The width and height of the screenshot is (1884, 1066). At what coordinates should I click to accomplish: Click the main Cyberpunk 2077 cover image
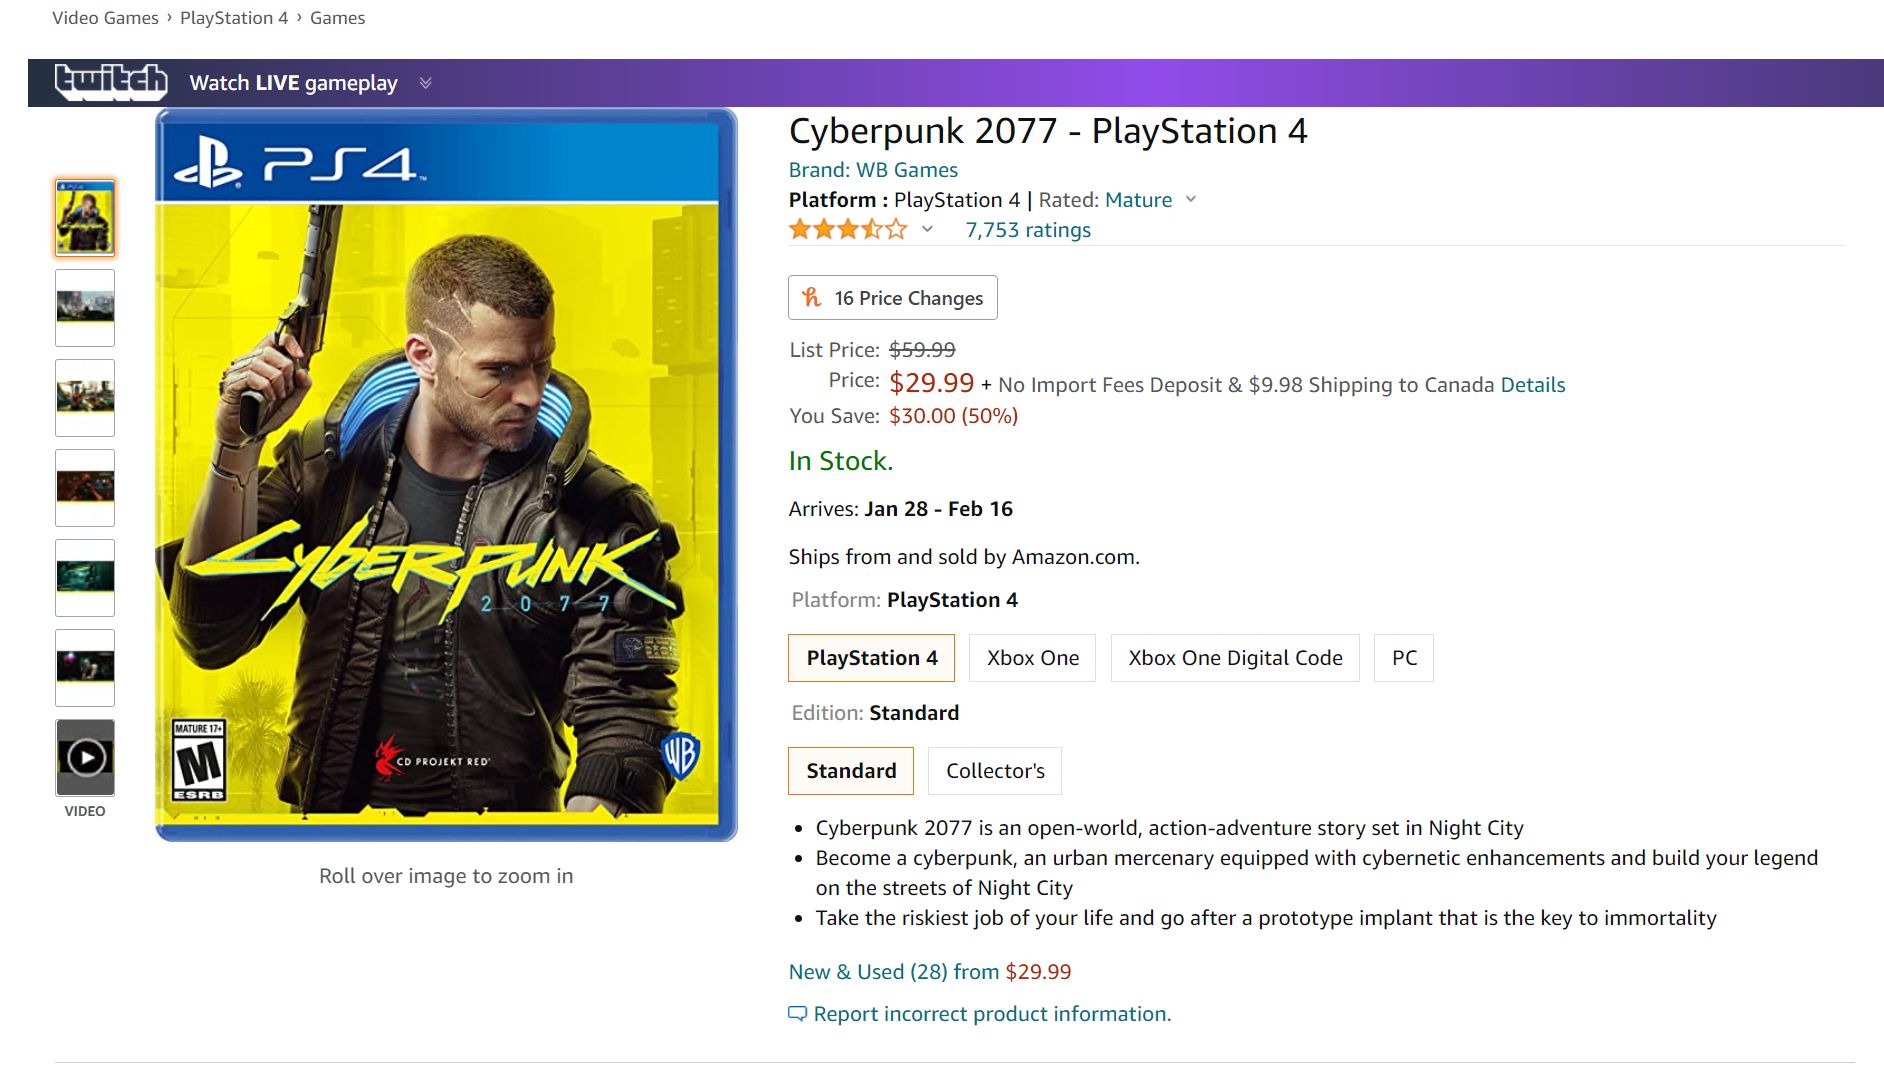tap(446, 475)
